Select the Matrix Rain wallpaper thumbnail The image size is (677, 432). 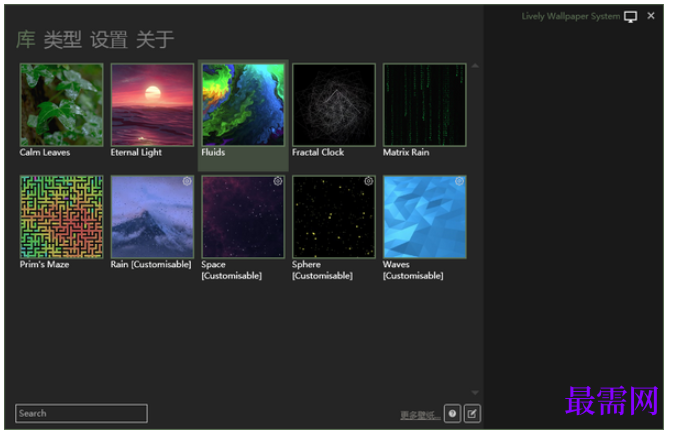(424, 105)
